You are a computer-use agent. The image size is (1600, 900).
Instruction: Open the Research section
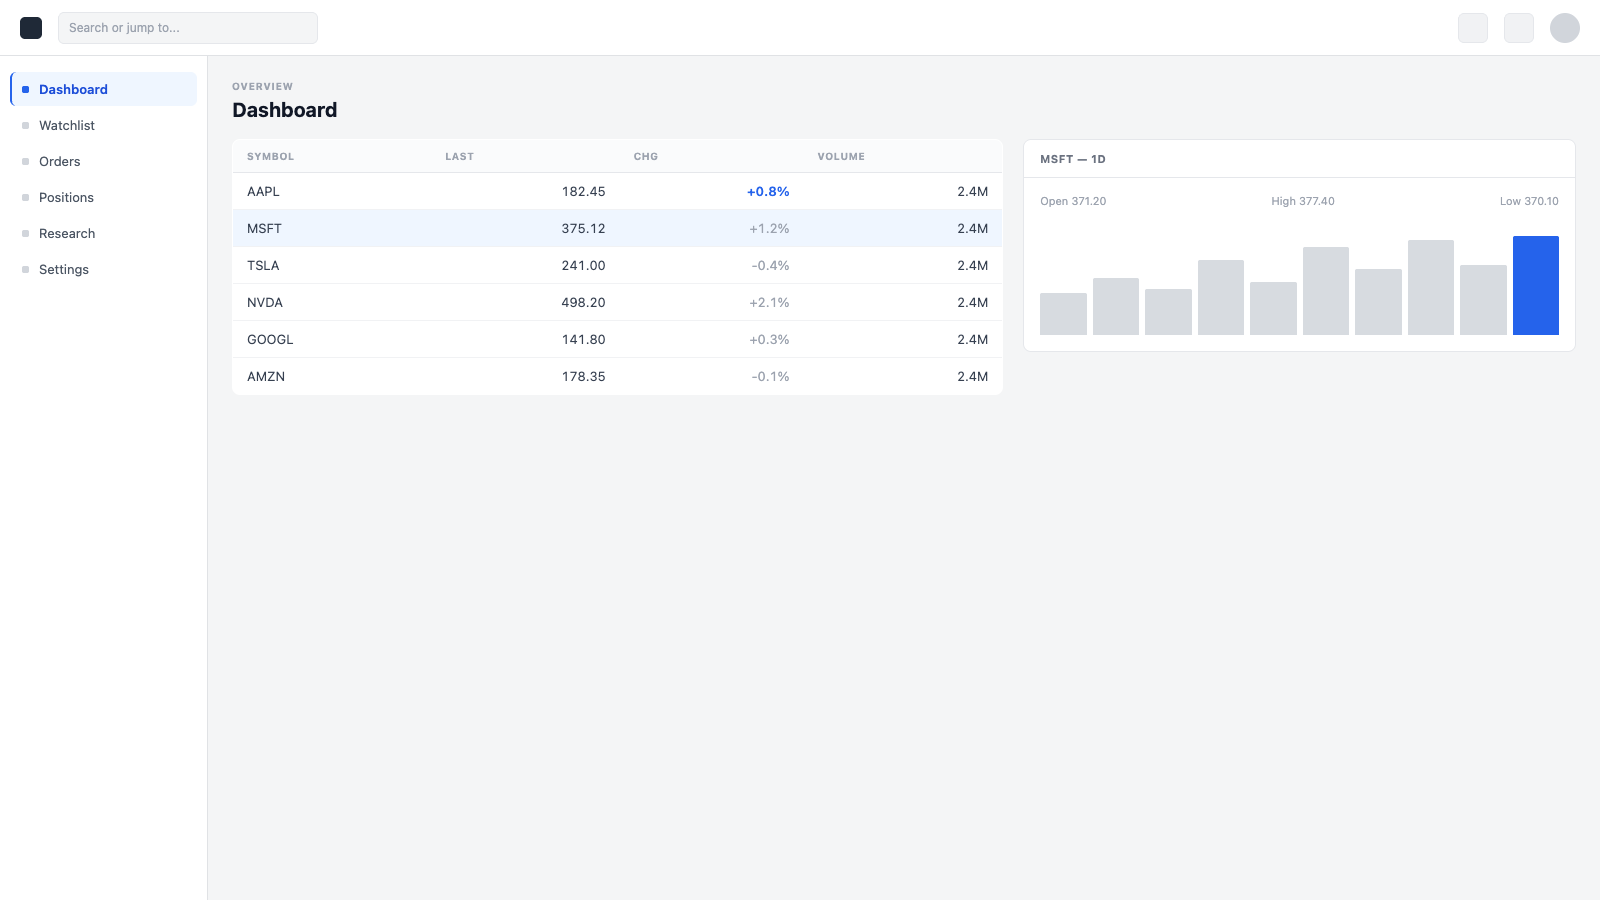point(104,233)
